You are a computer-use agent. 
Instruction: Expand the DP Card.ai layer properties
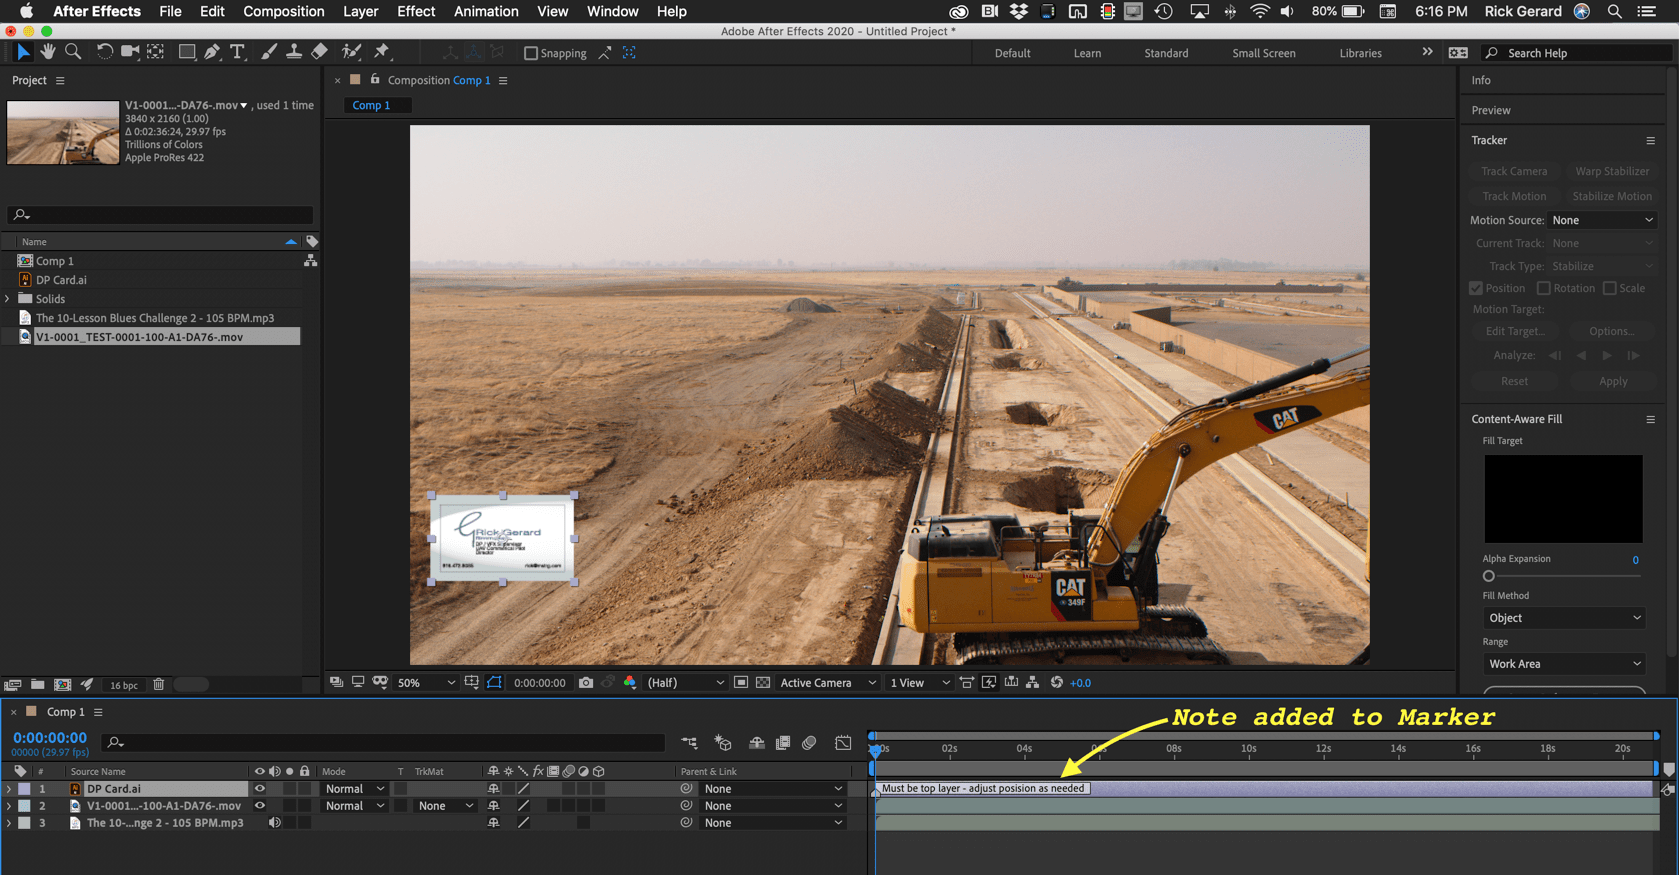pos(9,789)
